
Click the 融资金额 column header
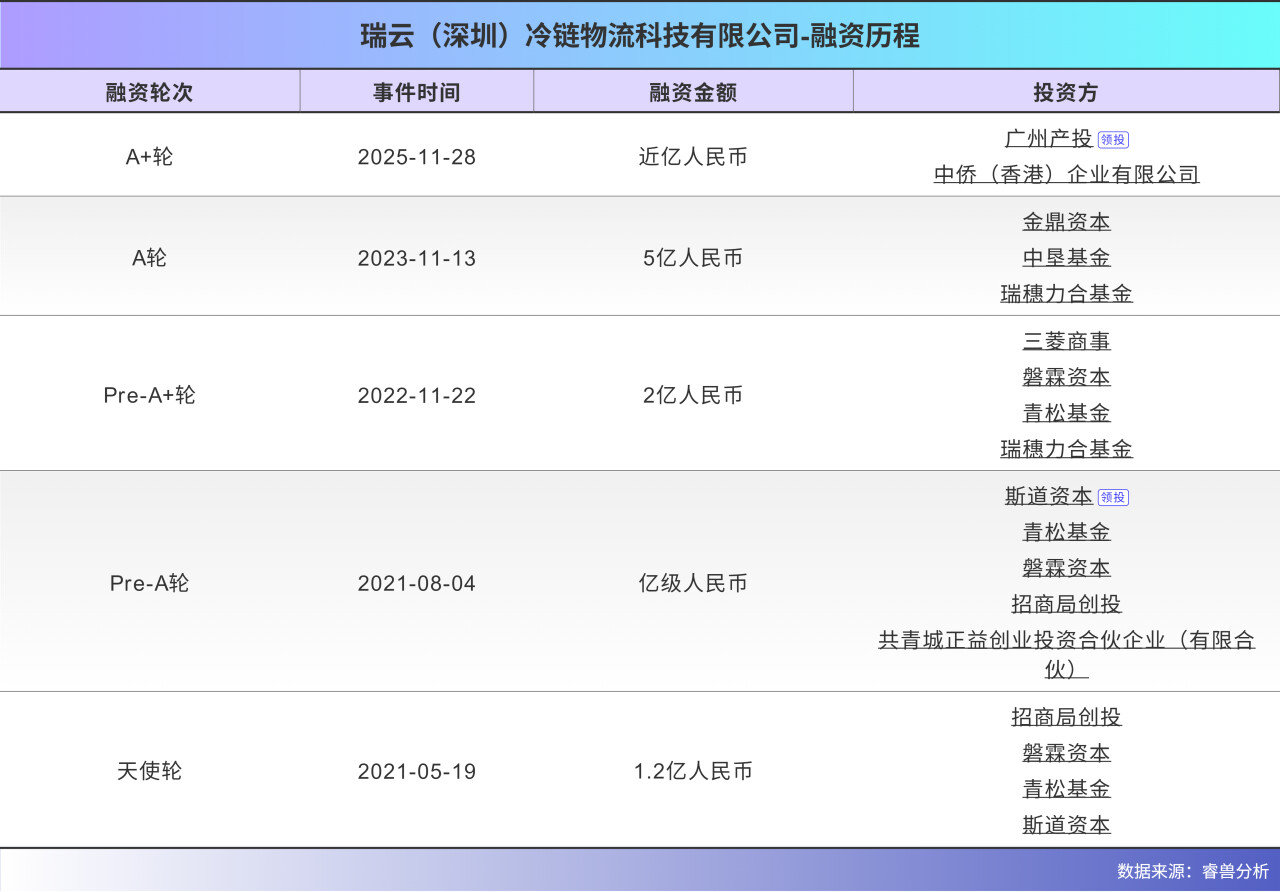tap(693, 92)
